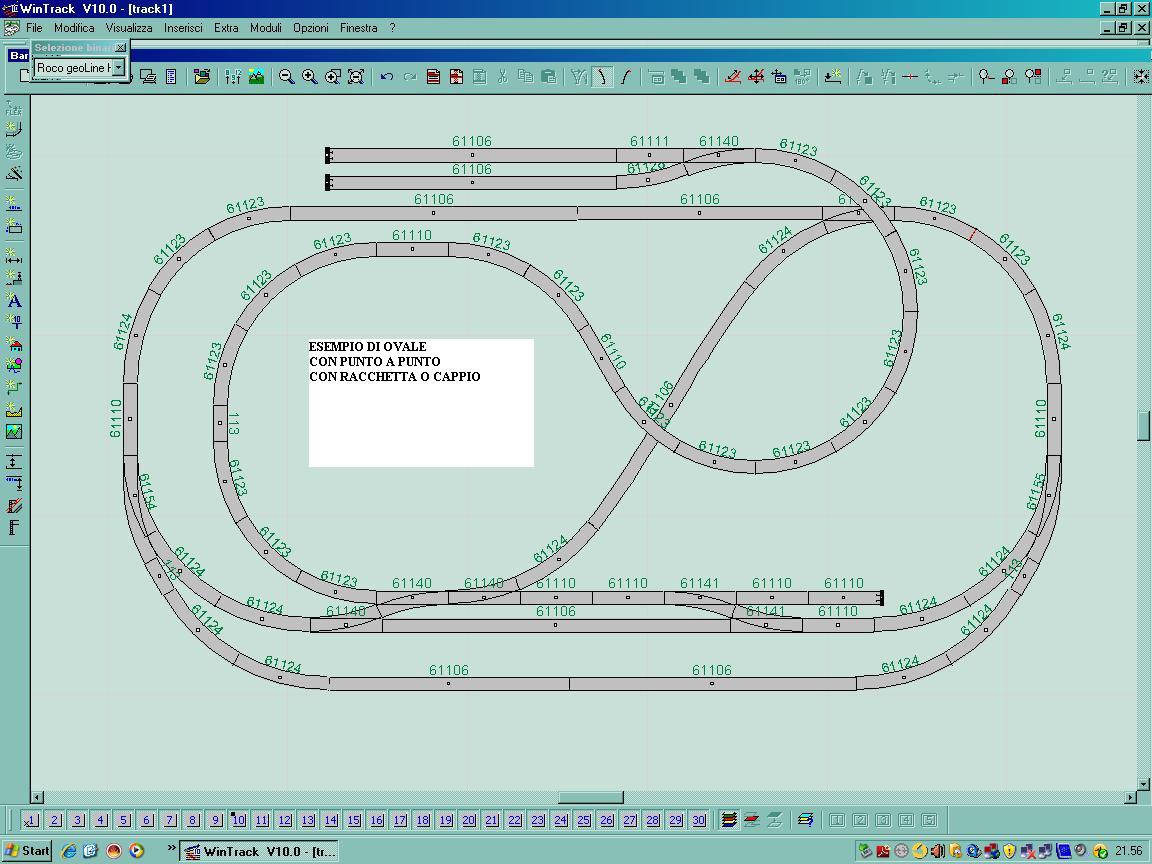1152x864 pixels.
Task: Select the text 'A' tool in left toolbar
Action: coord(14,300)
